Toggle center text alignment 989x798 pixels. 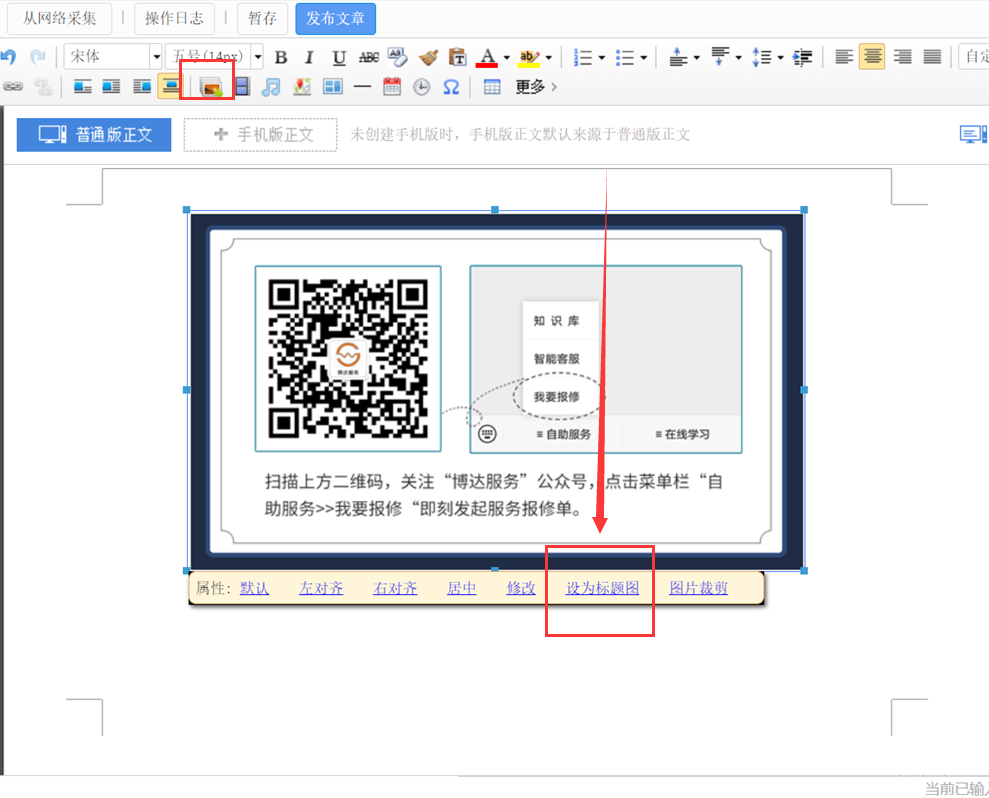point(872,57)
